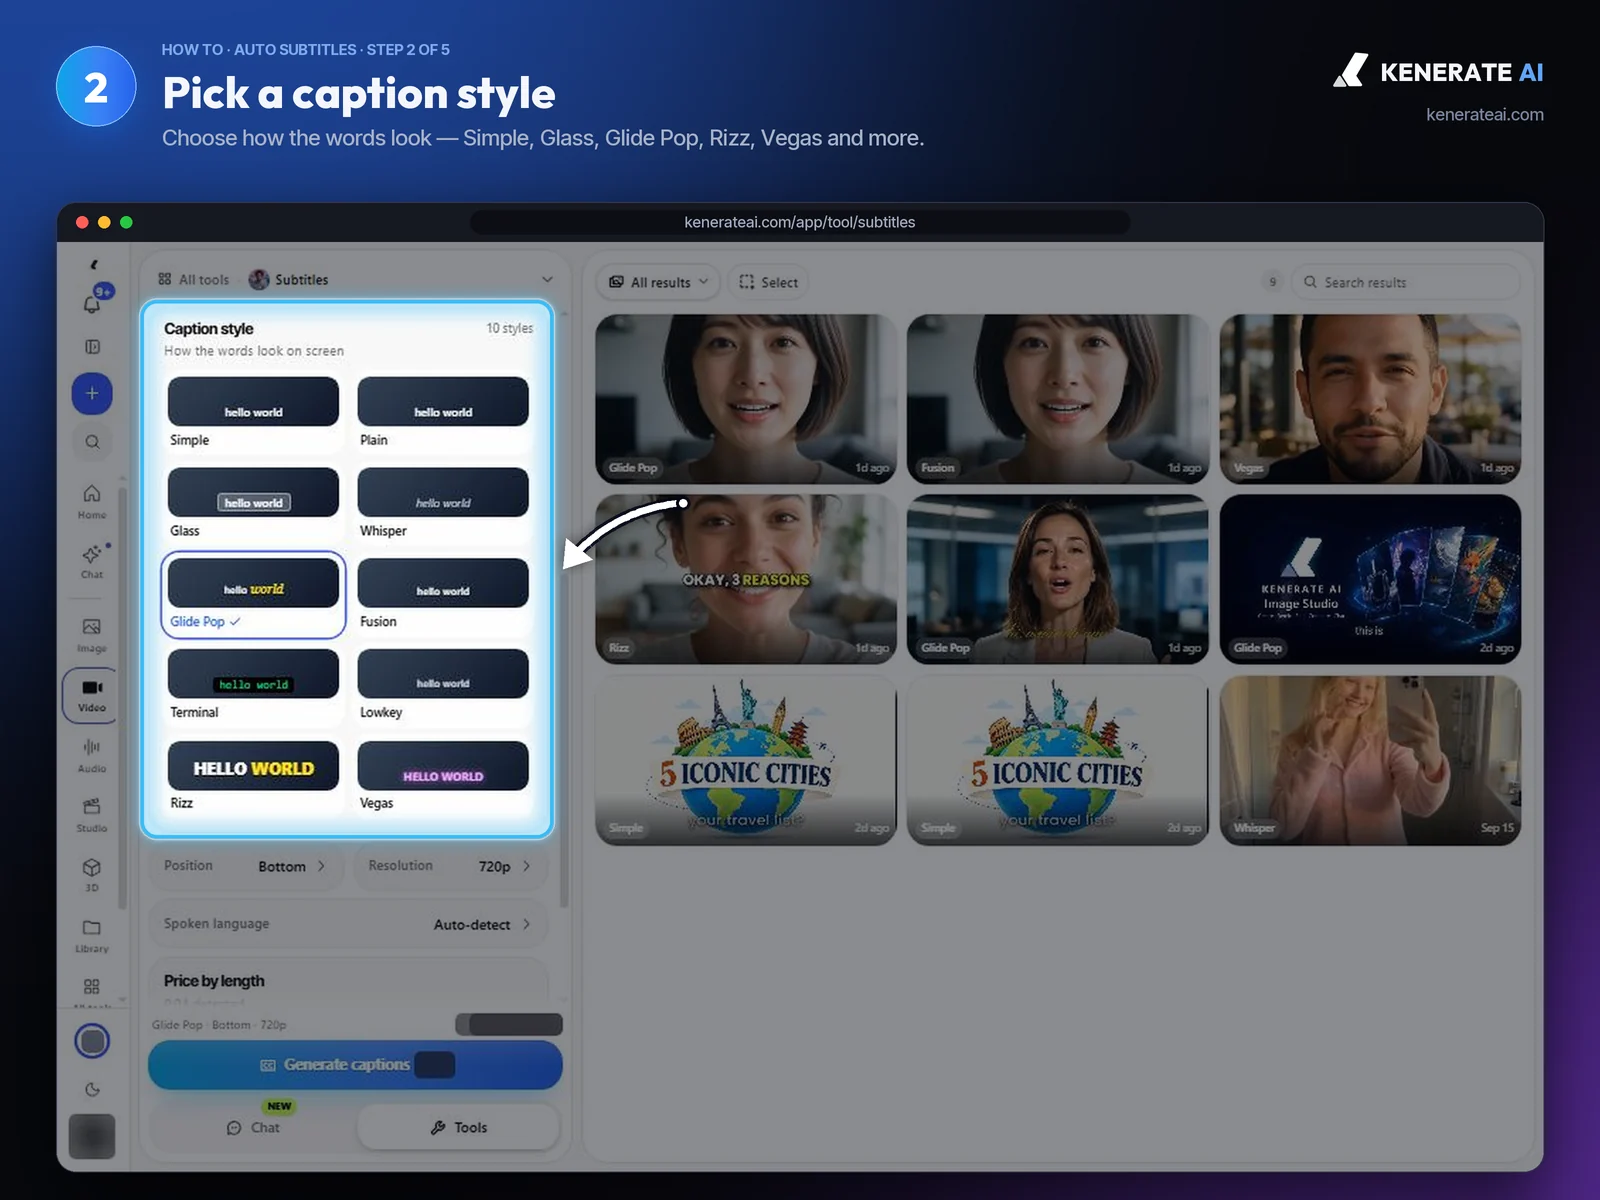Click the Select results button
This screenshot has height=1200, width=1600.
769,282
